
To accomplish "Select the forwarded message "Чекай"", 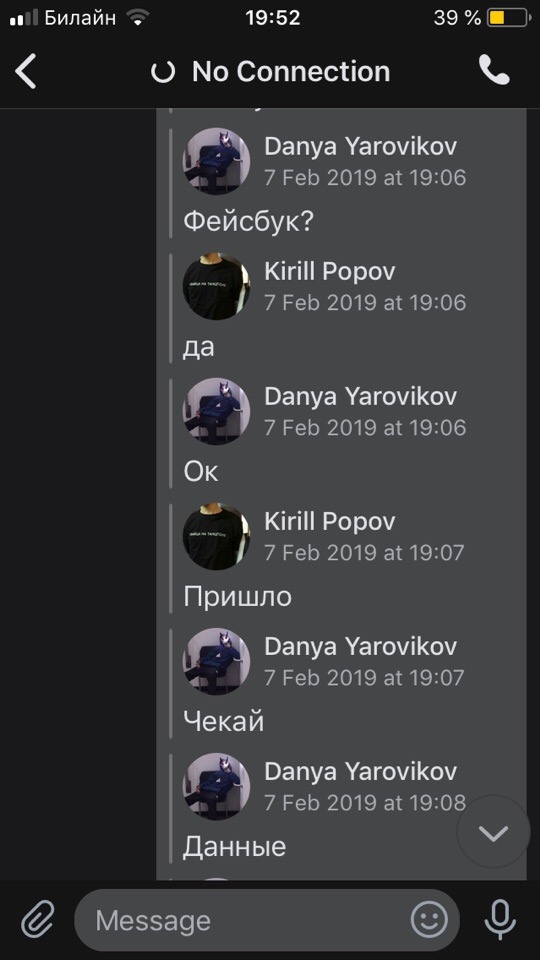I will [x=223, y=721].
